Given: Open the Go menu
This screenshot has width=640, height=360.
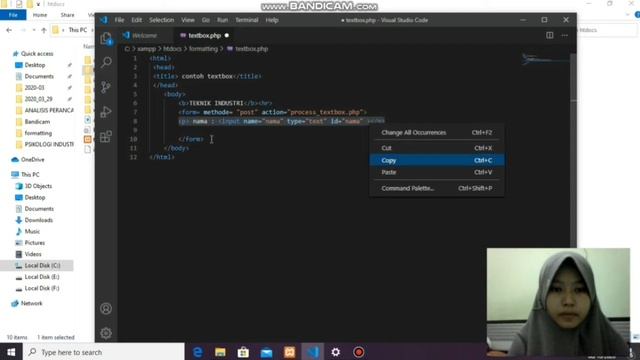Looking at the screenshot, I should point(206,20).
